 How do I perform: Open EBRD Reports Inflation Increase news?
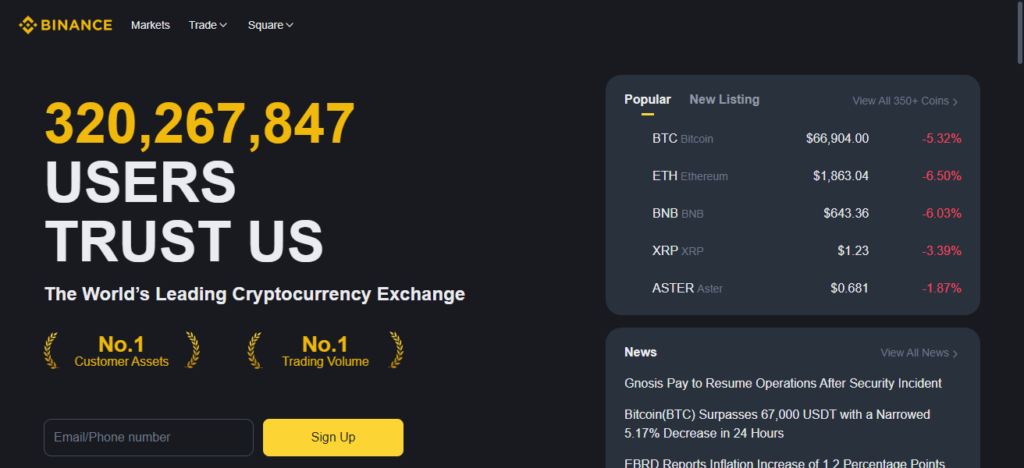pos(785,462)
